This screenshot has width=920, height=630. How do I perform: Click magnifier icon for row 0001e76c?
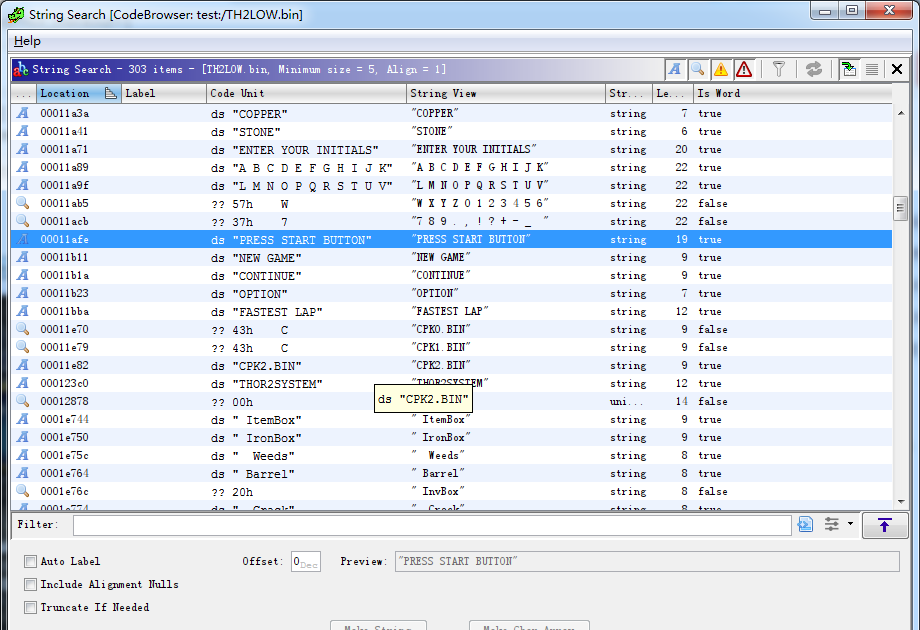tap(22, 491)
